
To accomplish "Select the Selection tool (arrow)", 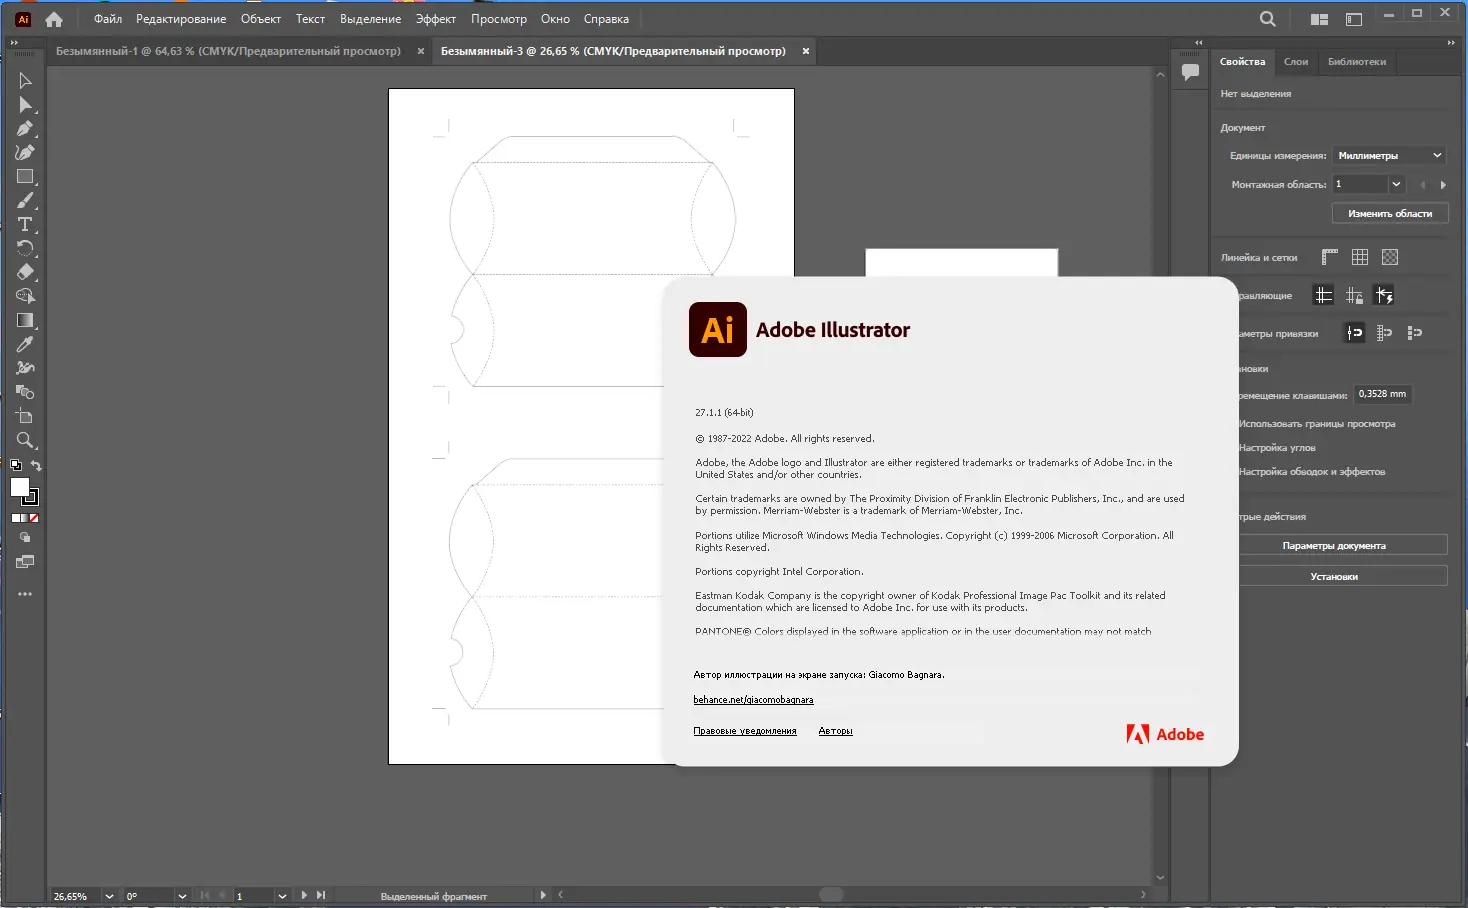I will 24,80.
